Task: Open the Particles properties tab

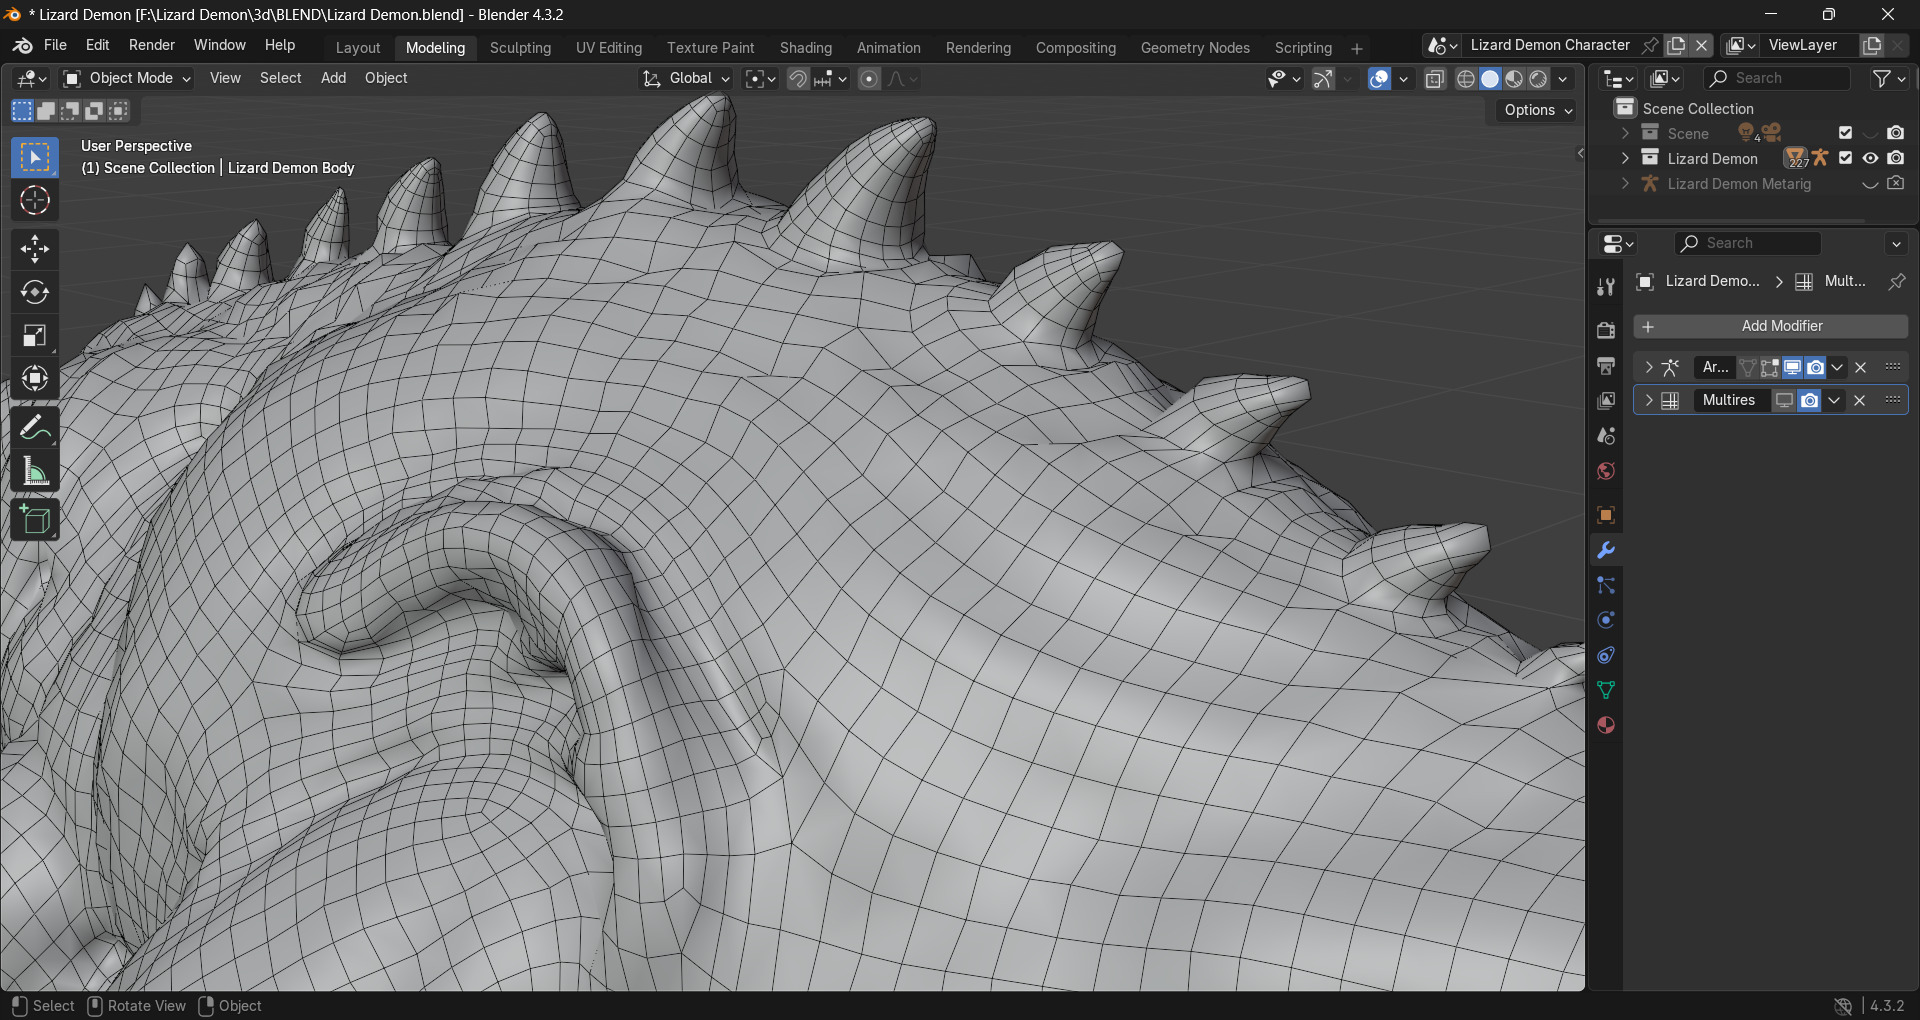Action: tap(1606, 585)
